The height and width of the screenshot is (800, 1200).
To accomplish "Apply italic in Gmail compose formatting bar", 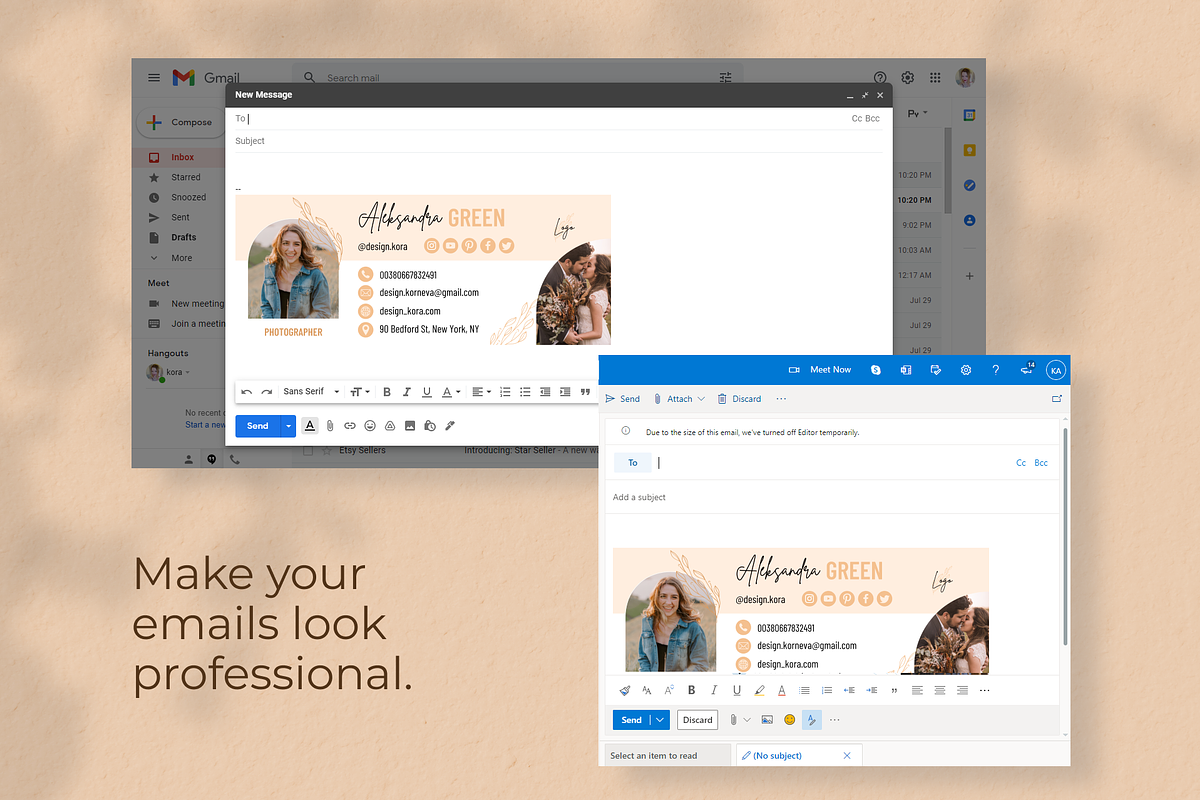I will tap(407, 392).
